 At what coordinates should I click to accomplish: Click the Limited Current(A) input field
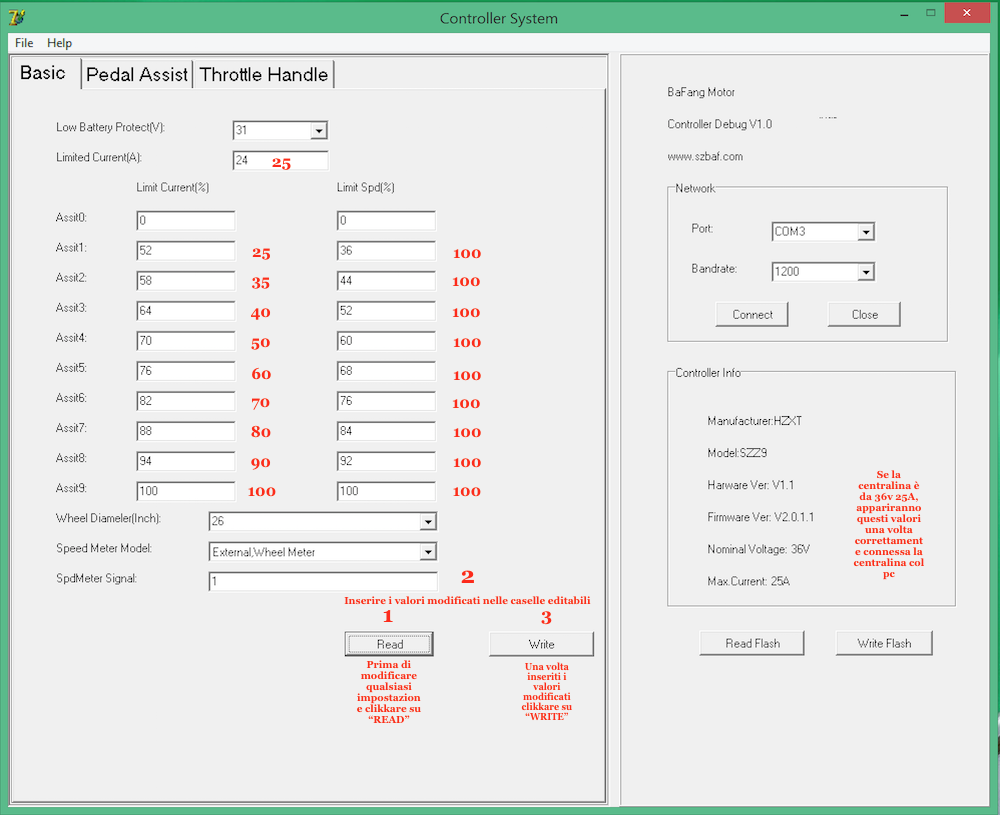coord(281,161)
